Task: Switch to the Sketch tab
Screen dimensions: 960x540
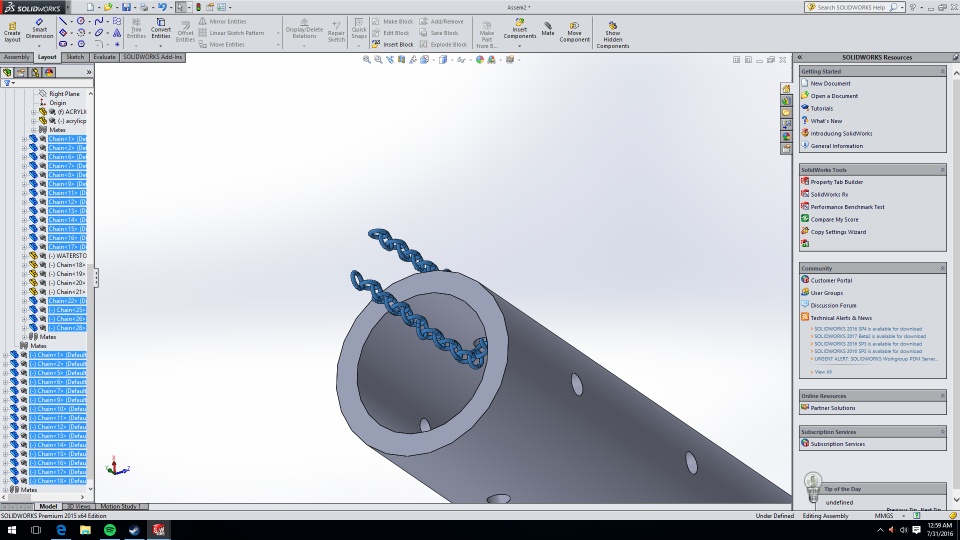Action: point(75,57)
